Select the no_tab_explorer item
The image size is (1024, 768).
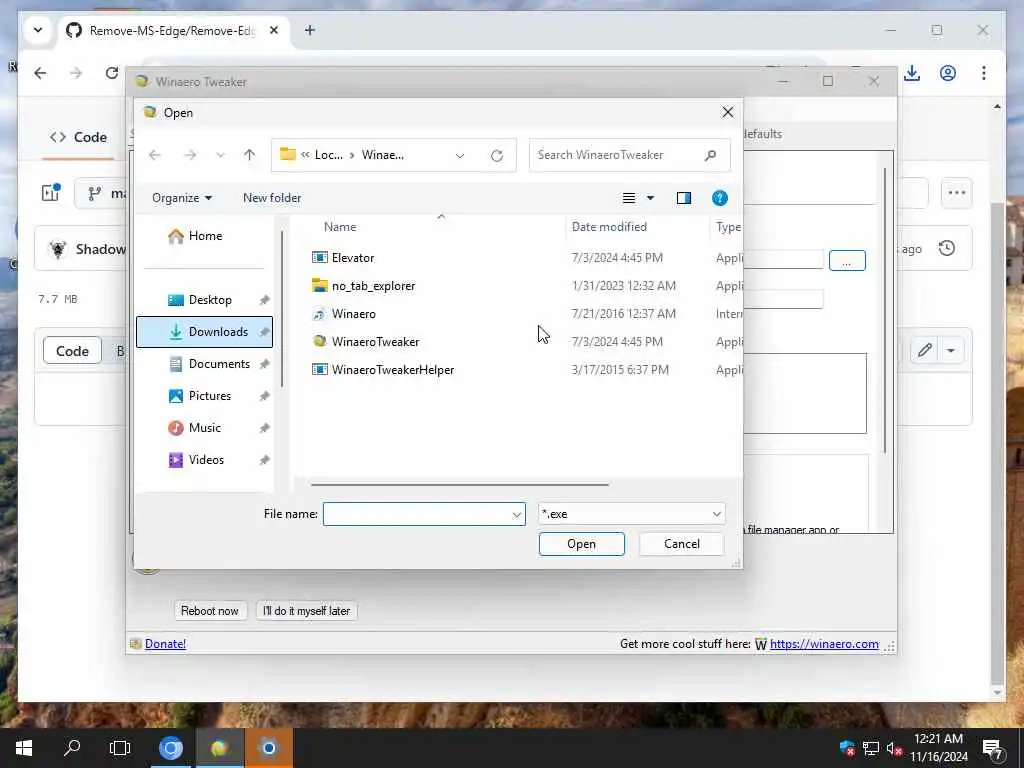373,286
